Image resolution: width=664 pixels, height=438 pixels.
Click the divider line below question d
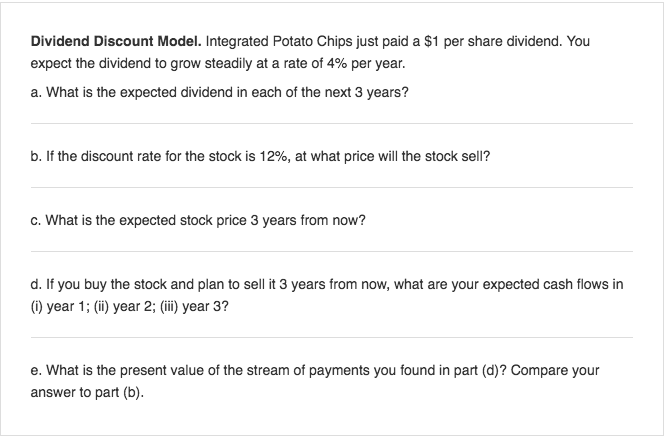332,338
